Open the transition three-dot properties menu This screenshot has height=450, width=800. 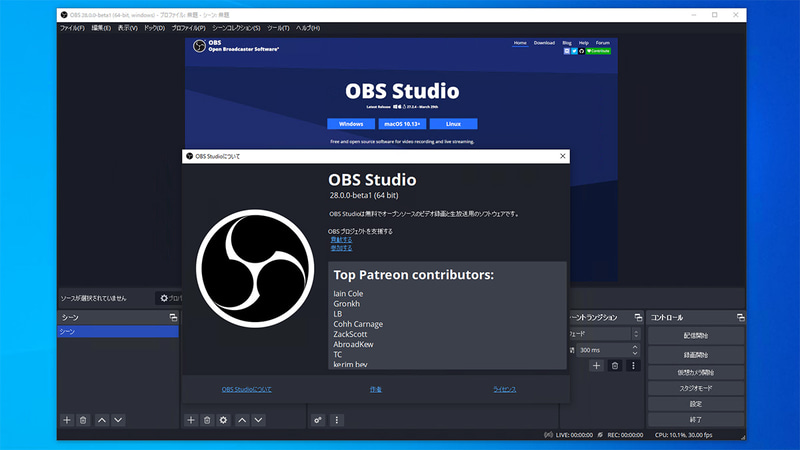click(x=633, y=365)
